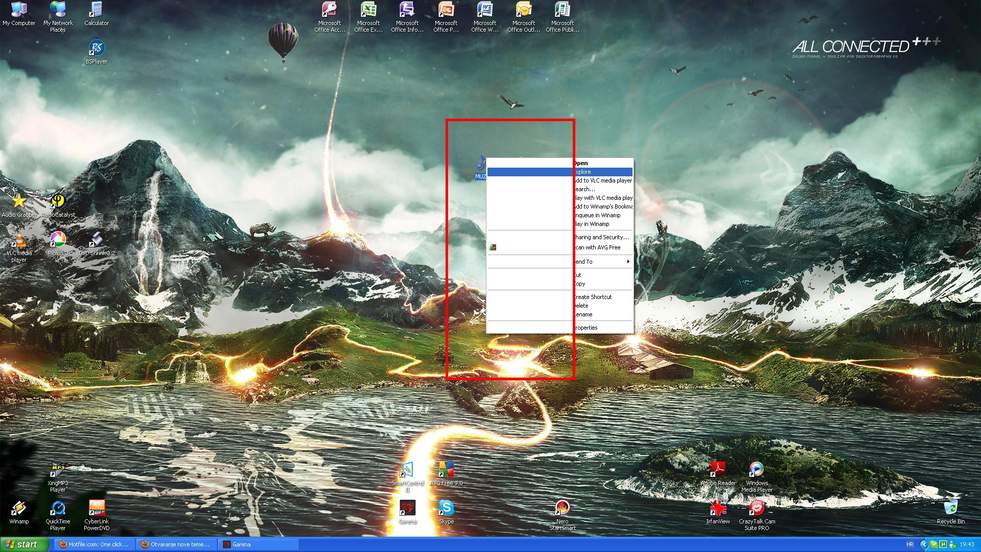Screen dimensions: 981x552
Task: Click the Windows start button
Action: pyautogui.click(x=24, y=544)
